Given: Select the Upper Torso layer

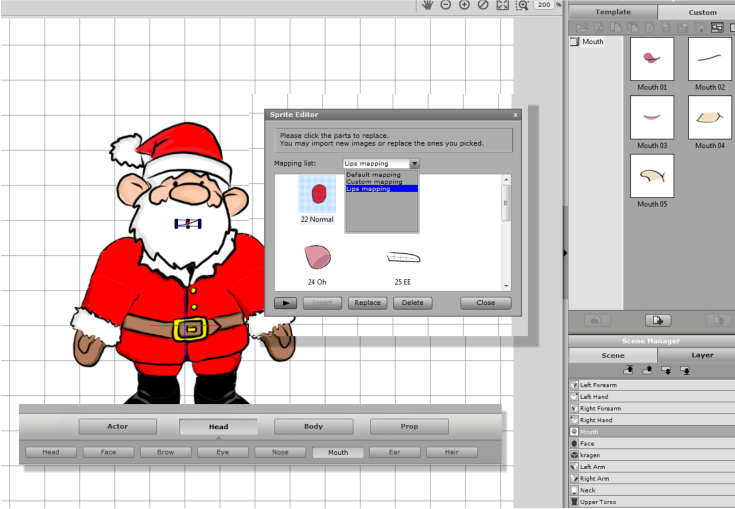Looking at the screenshot, I should (598, 502).
